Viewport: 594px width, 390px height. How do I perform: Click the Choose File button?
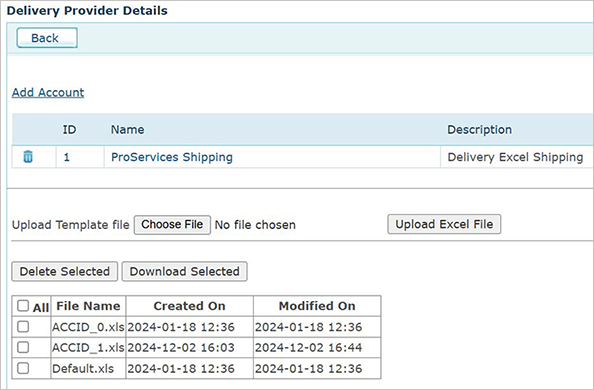(172, 224)
